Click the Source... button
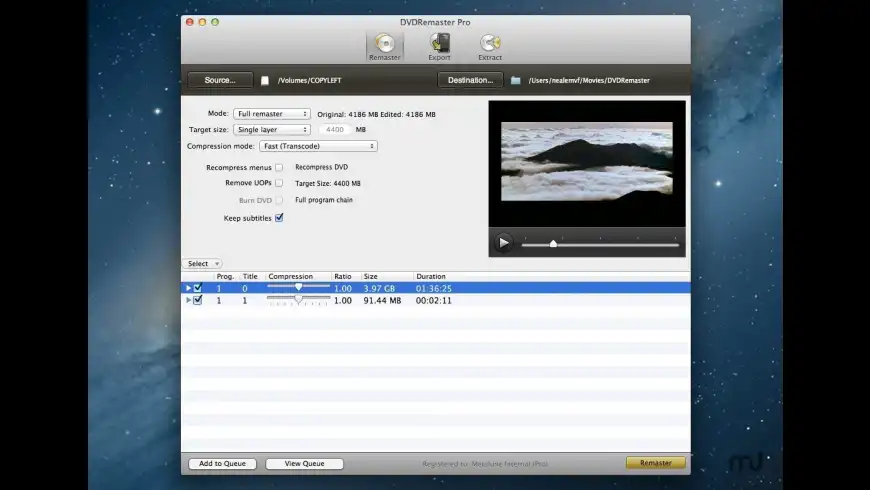This screenshot has height=490, width=870. click(220, 80)
